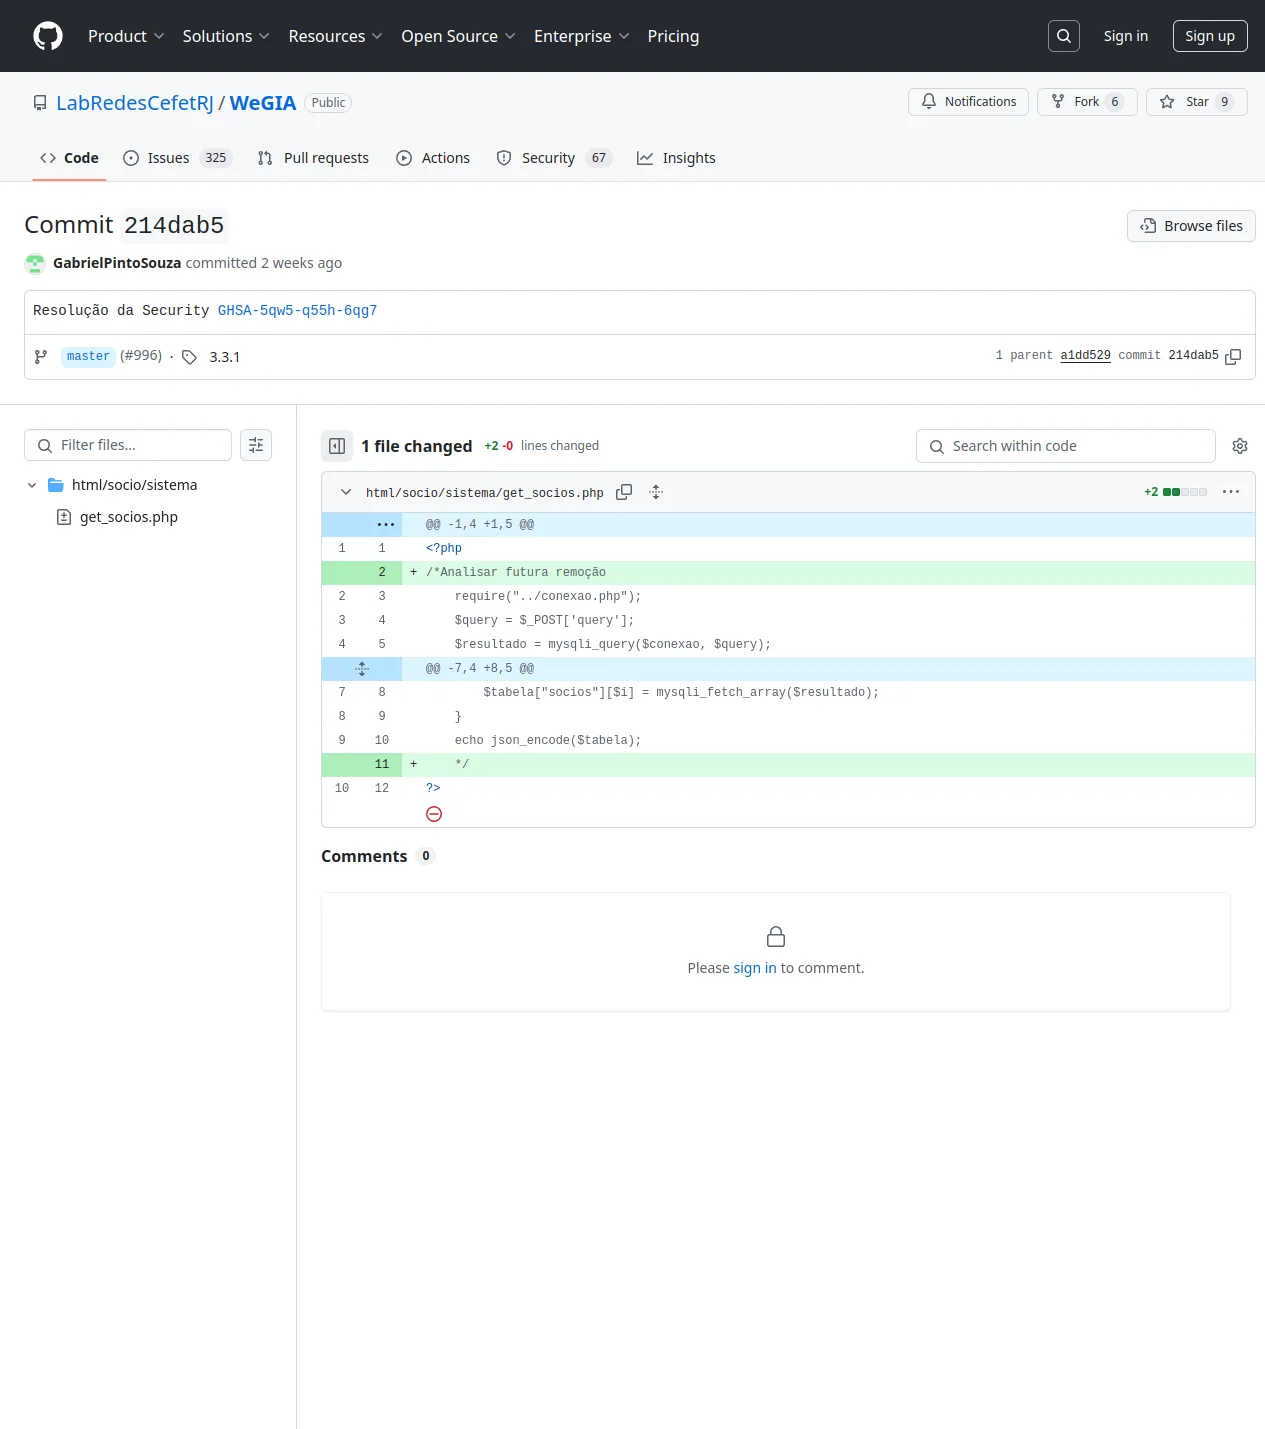Viewport: 1265px width, 1429px height.
Task: Click the Star count 9
Action: pyautogui.click(x=1225, y=102)
